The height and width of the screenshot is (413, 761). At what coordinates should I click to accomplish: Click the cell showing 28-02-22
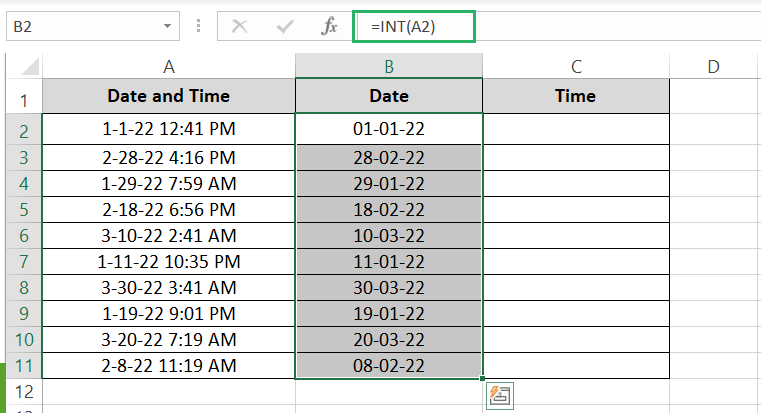click(x=389, y=158)
